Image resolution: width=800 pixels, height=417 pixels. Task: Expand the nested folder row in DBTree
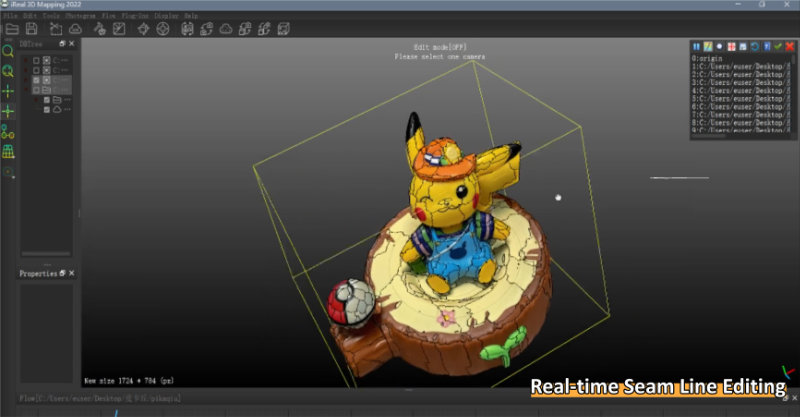(x=36, y=100)
